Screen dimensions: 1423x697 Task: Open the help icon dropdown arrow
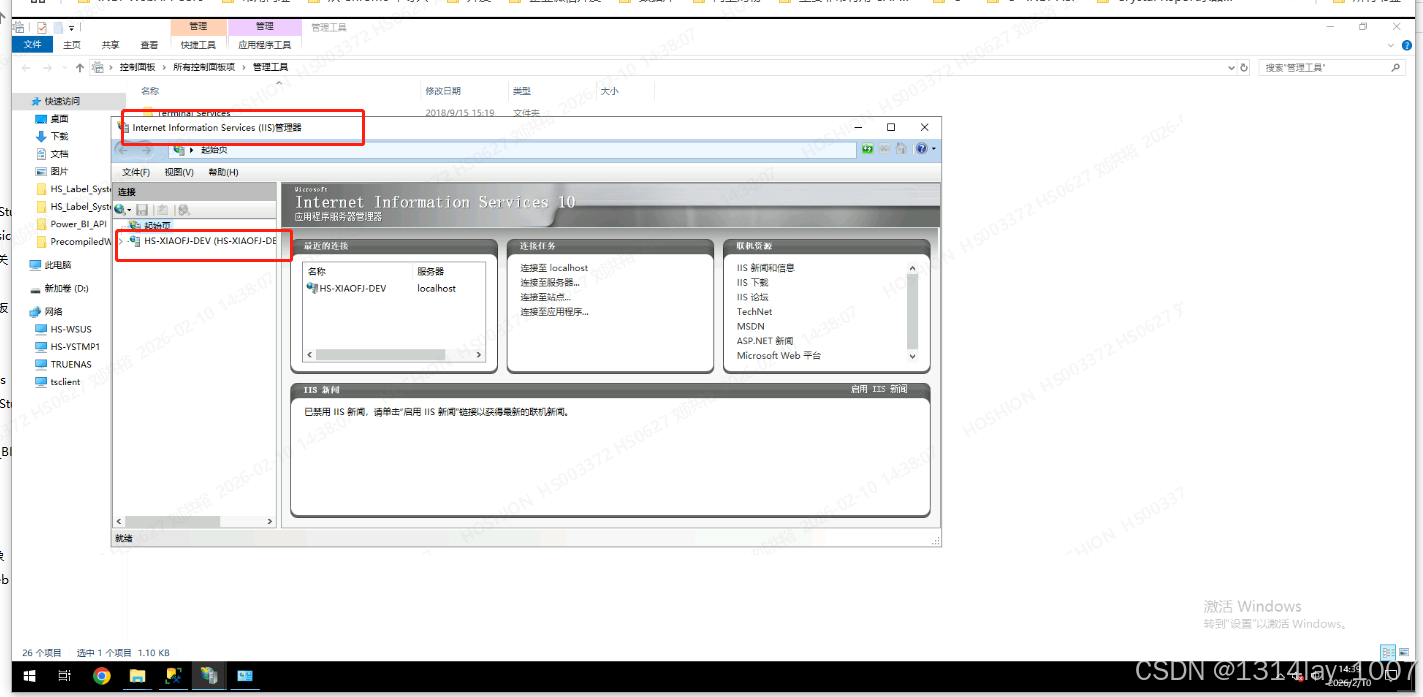click(934, 149)
